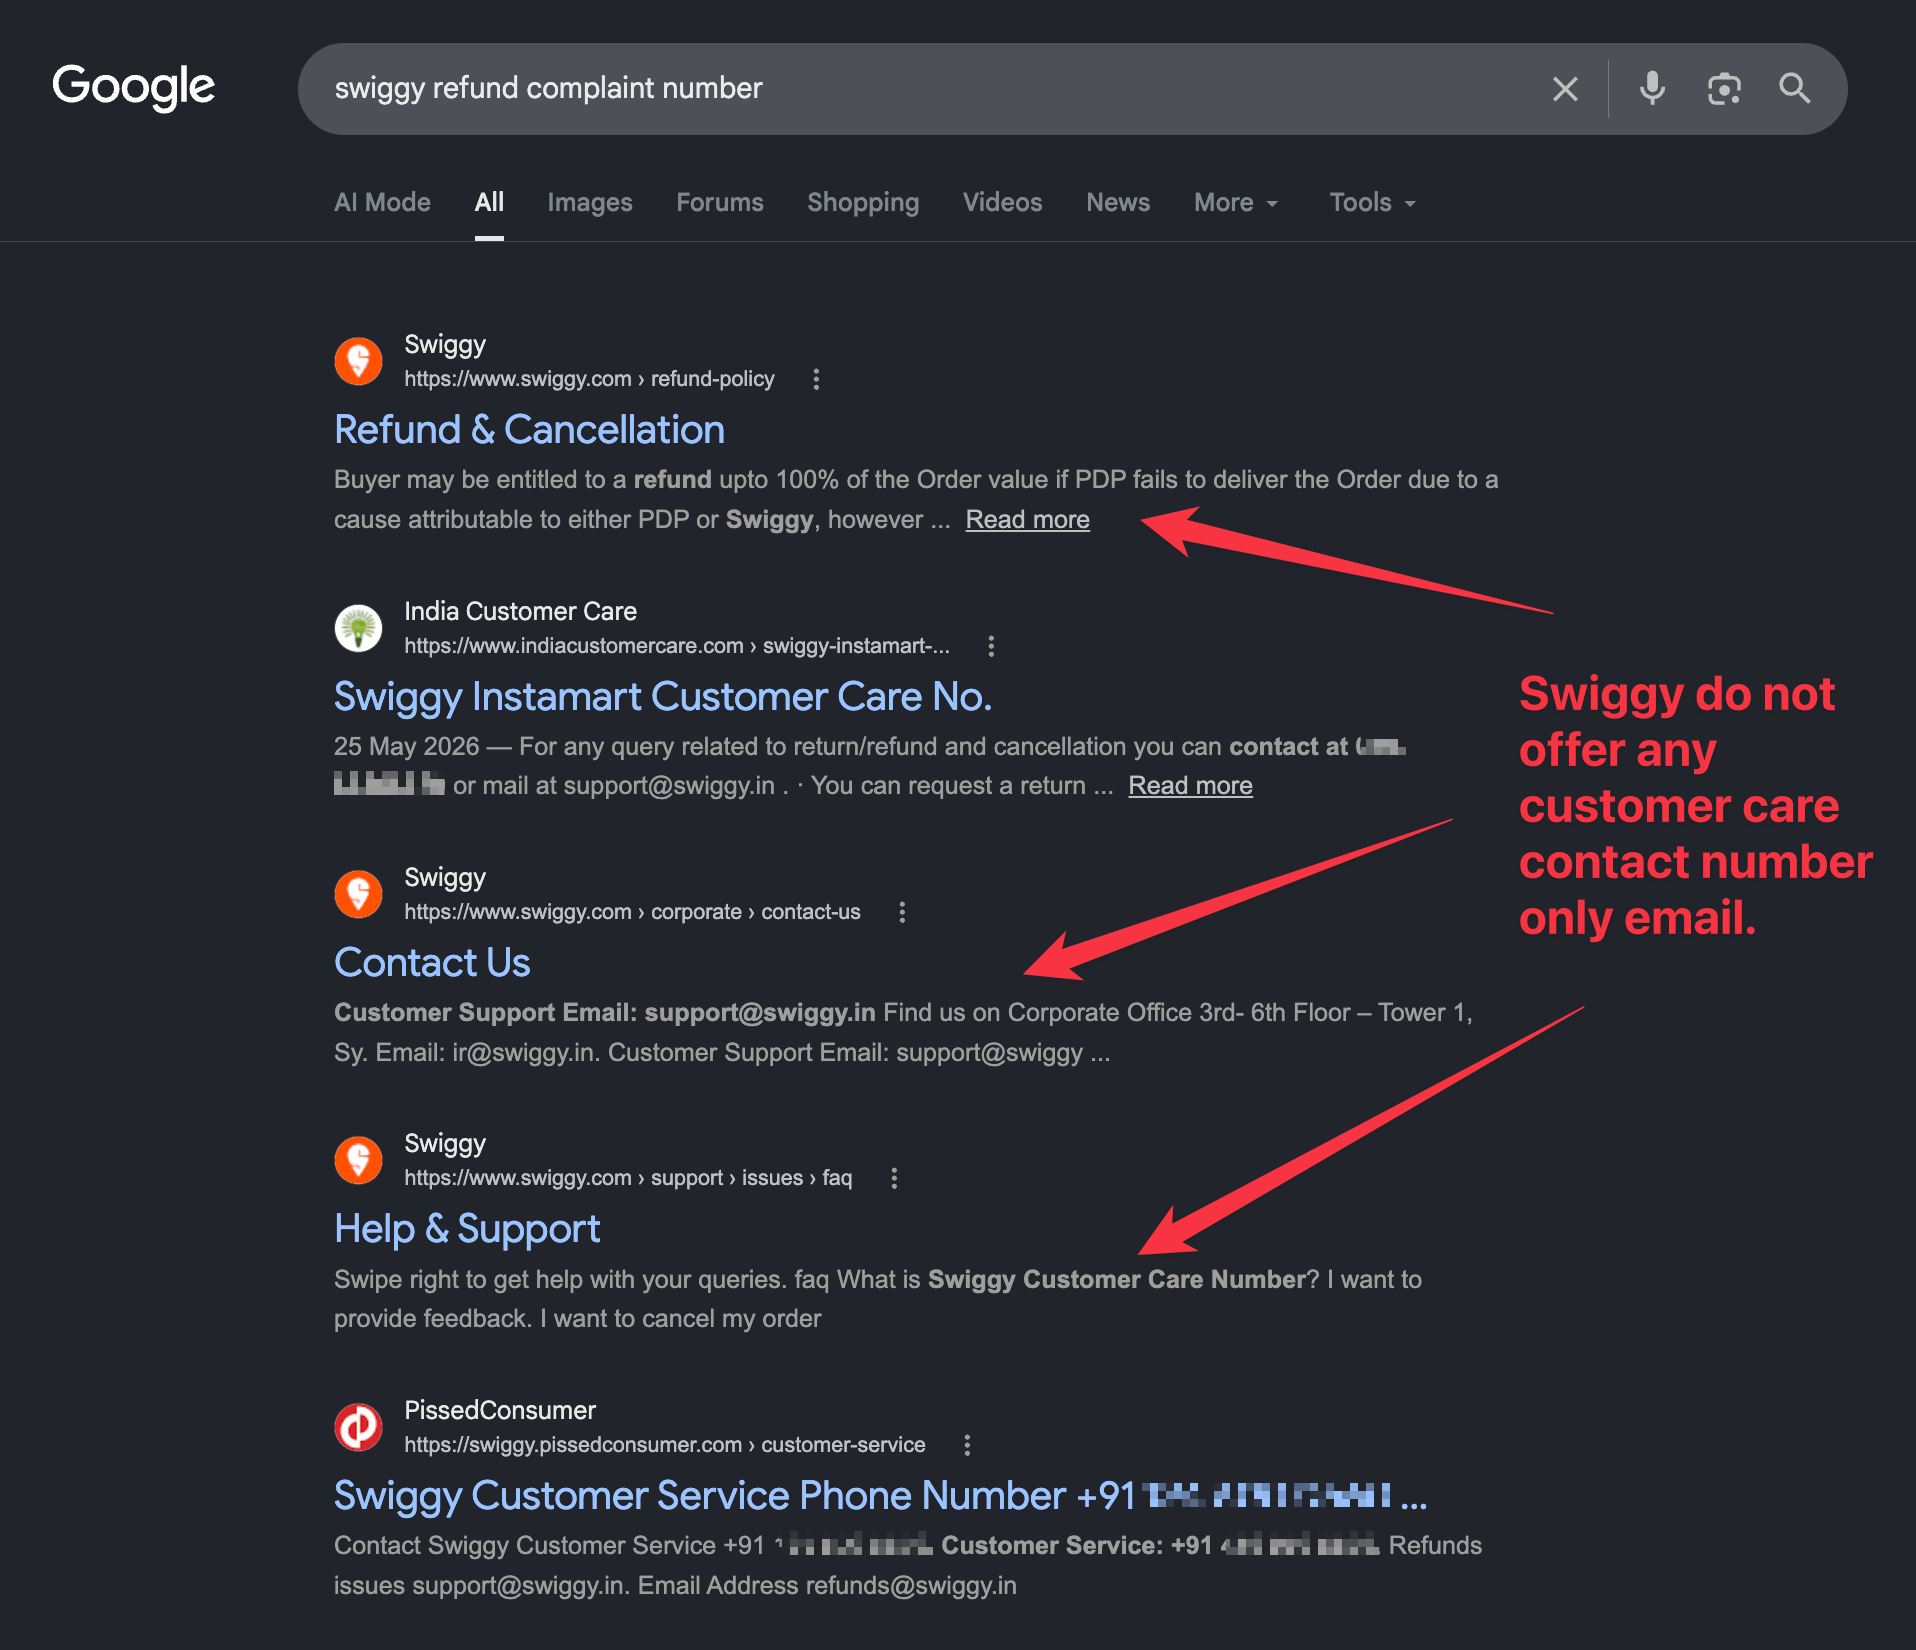Switch to the AI Mode tab

382,202
